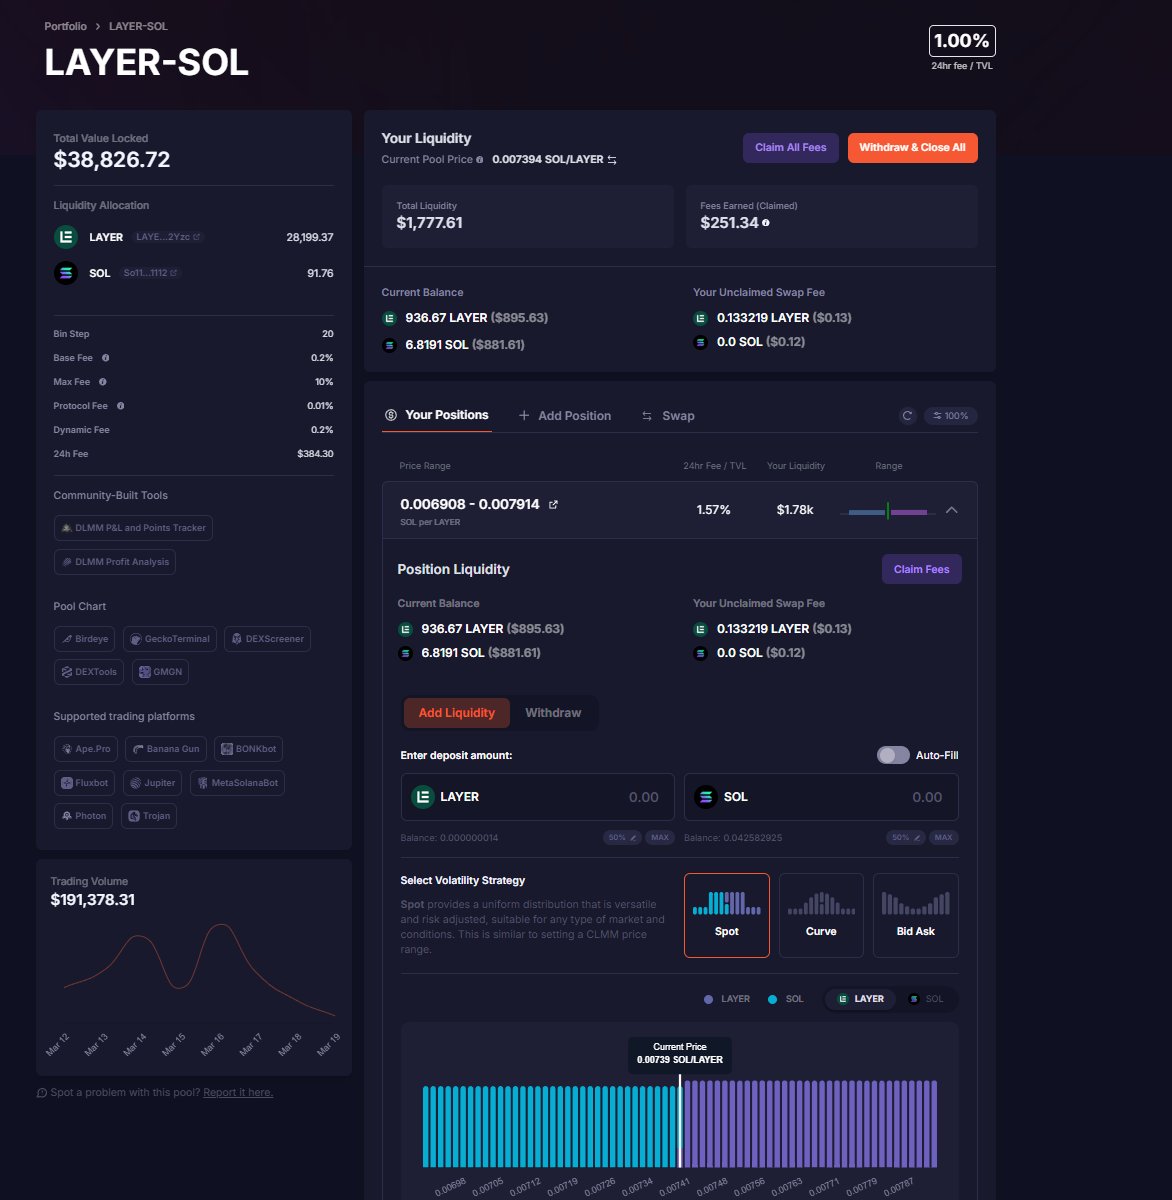Click the SOL deposit amount field
Image resolution: width=1172 pixels, height=1200 pixels.
pos(821,797)
